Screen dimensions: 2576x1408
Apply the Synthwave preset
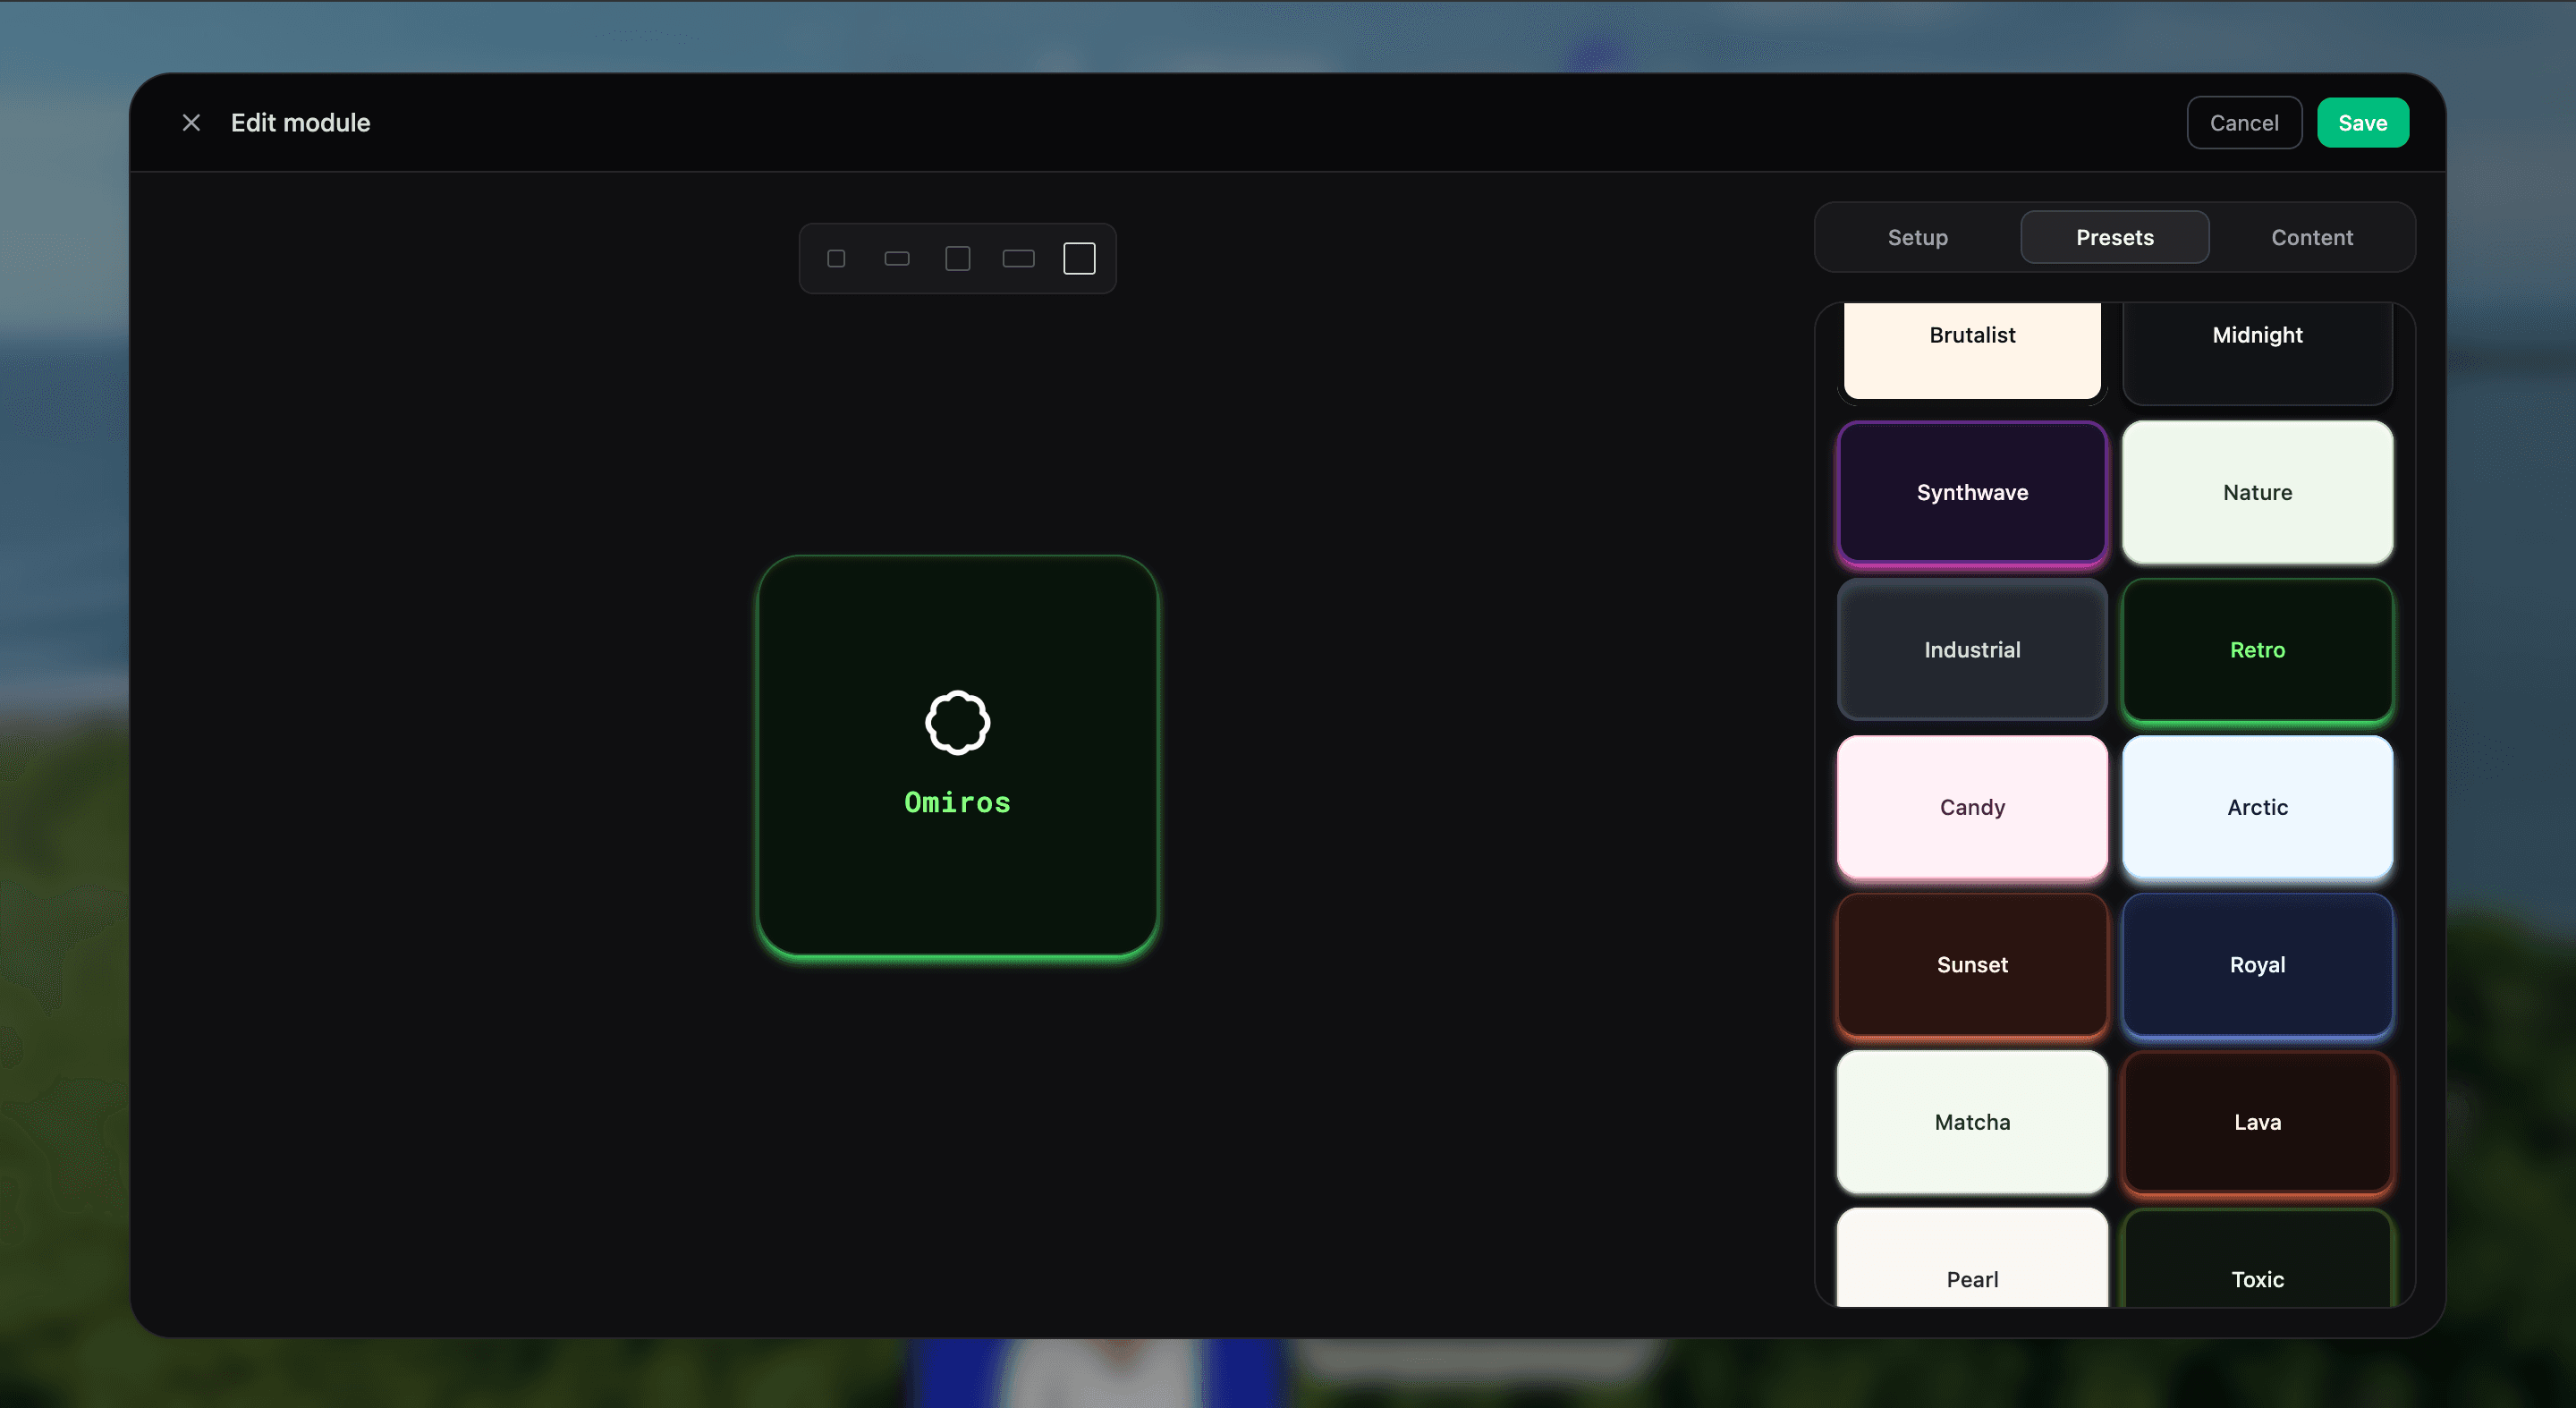(1972, 493)
